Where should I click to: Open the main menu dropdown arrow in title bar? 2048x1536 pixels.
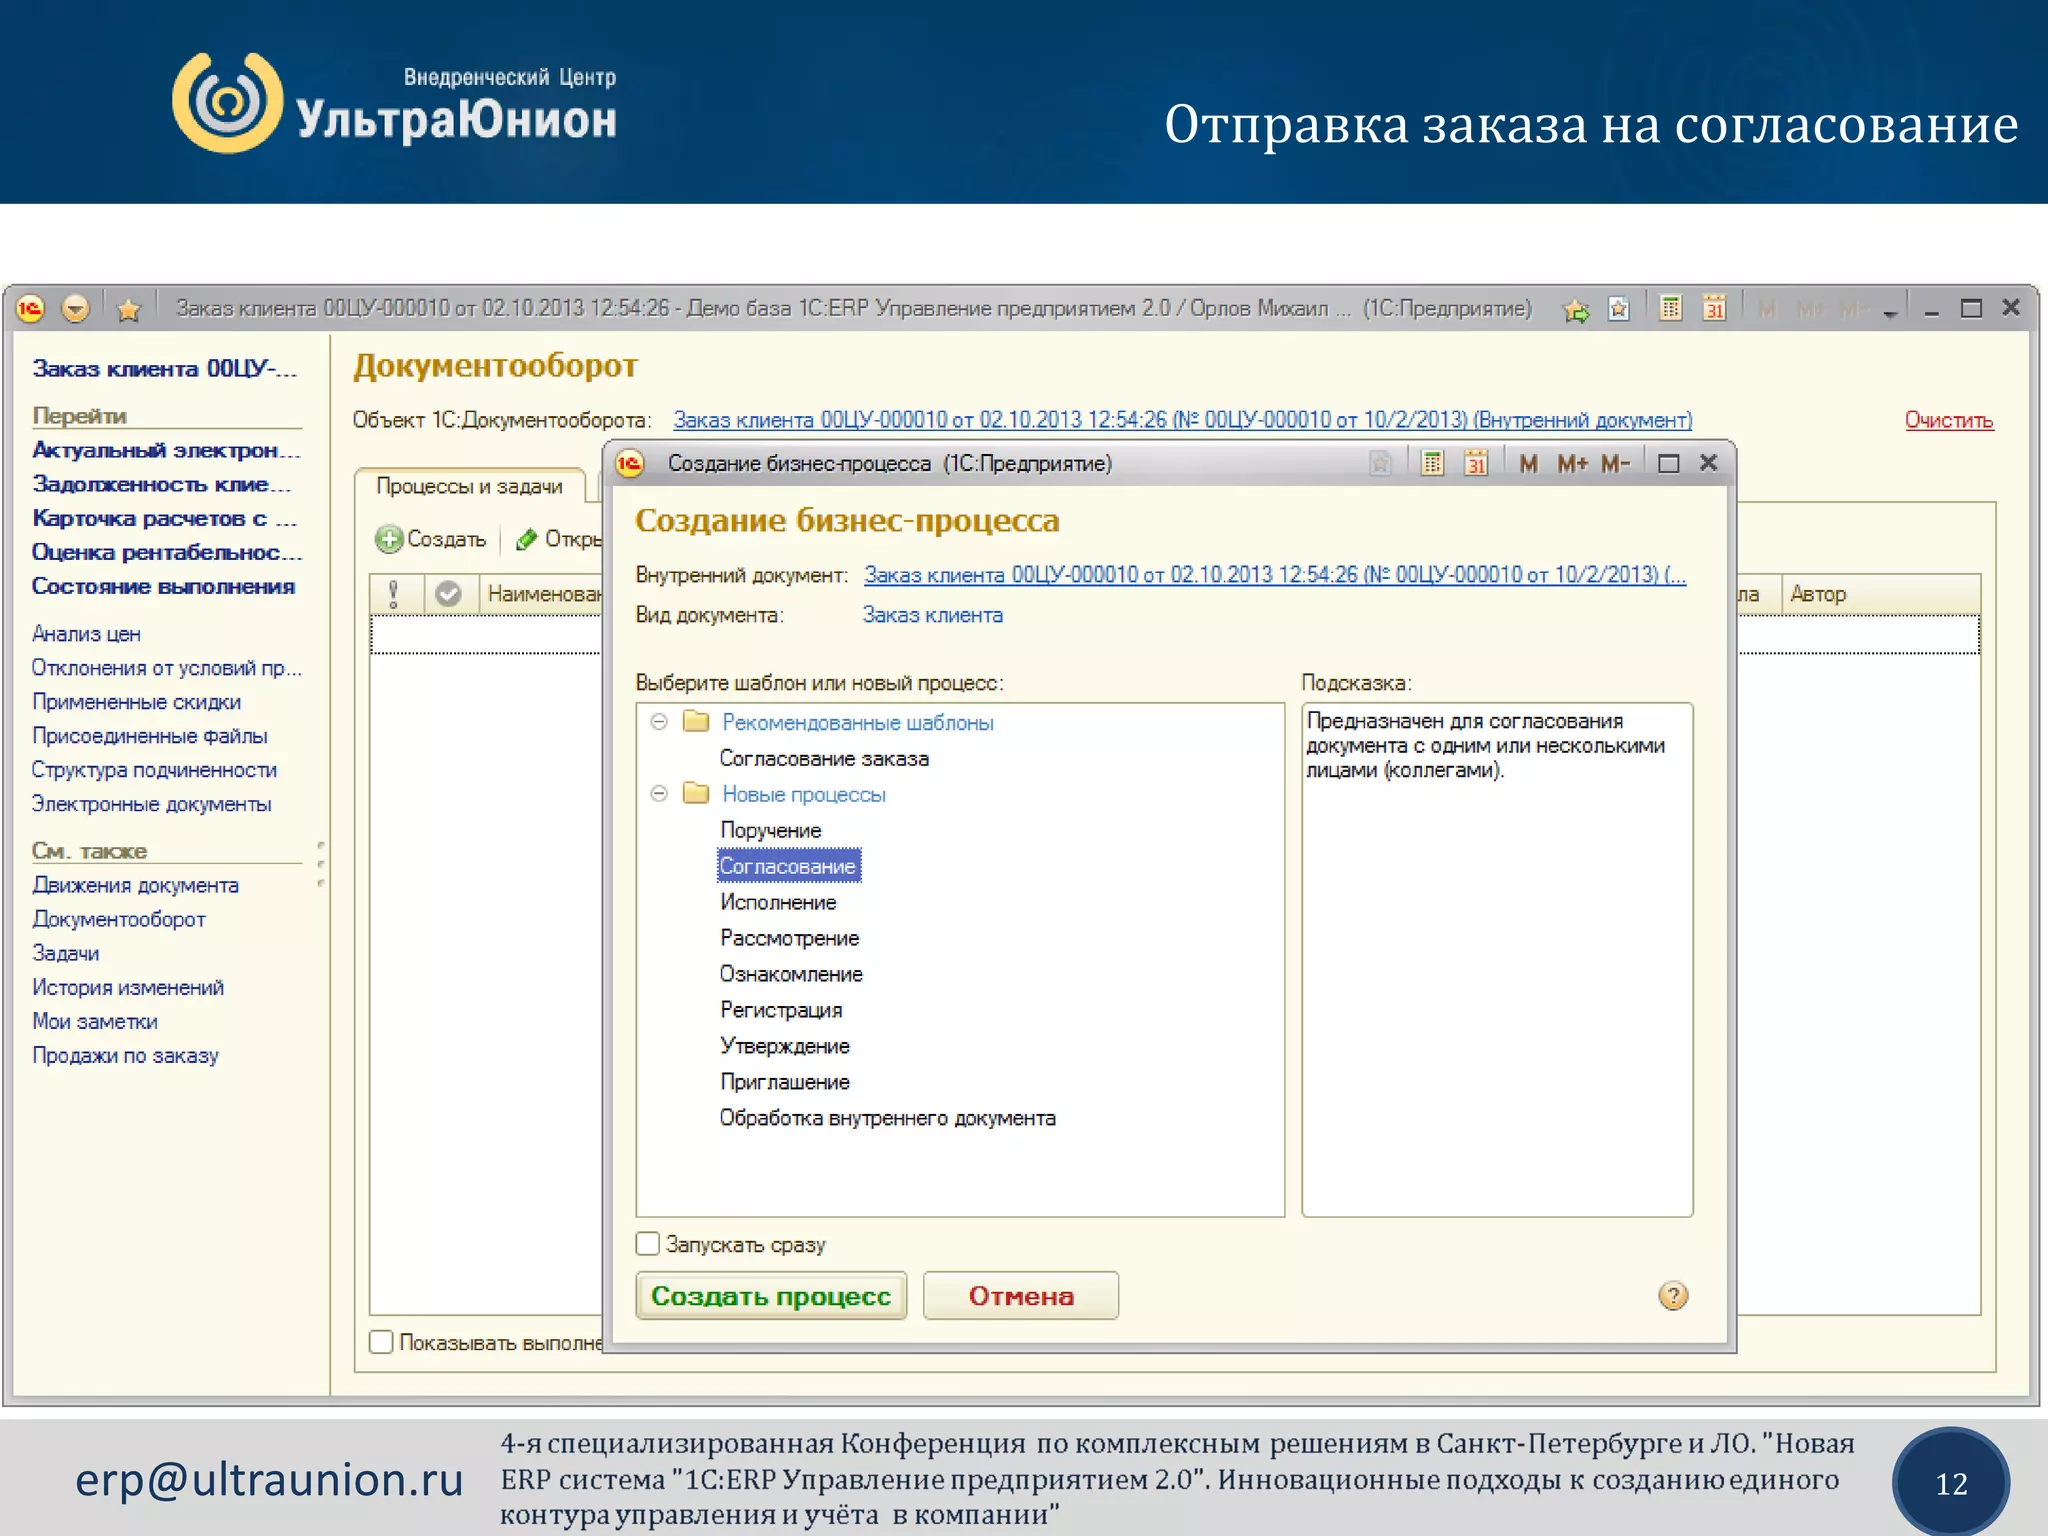coord(76,309)
